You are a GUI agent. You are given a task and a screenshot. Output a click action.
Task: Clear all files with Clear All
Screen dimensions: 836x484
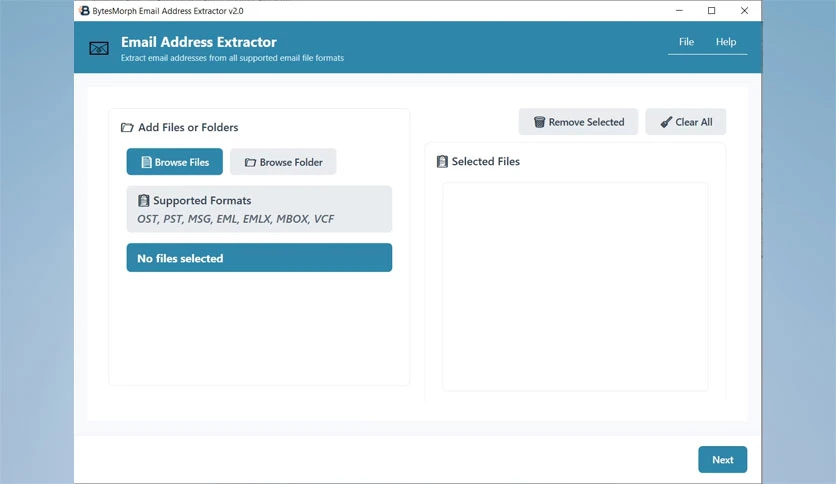click(x=686, y=122)
